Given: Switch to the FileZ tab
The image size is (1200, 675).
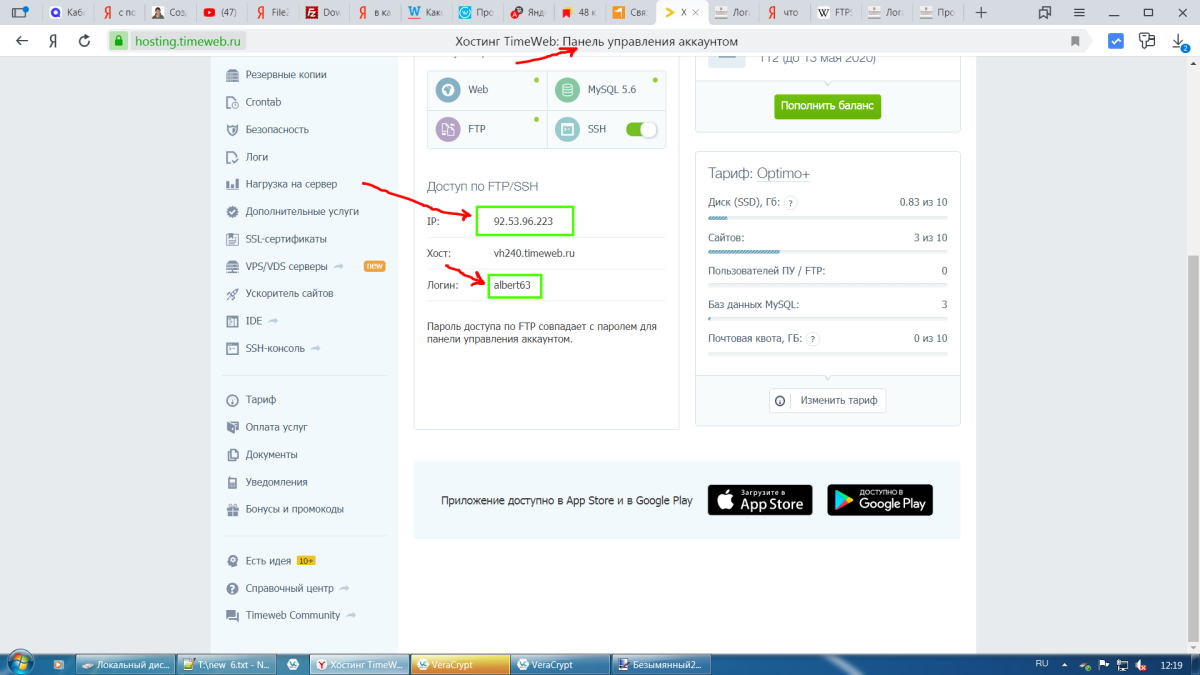Looking at the screenshot, I should [x=273, y=13].
